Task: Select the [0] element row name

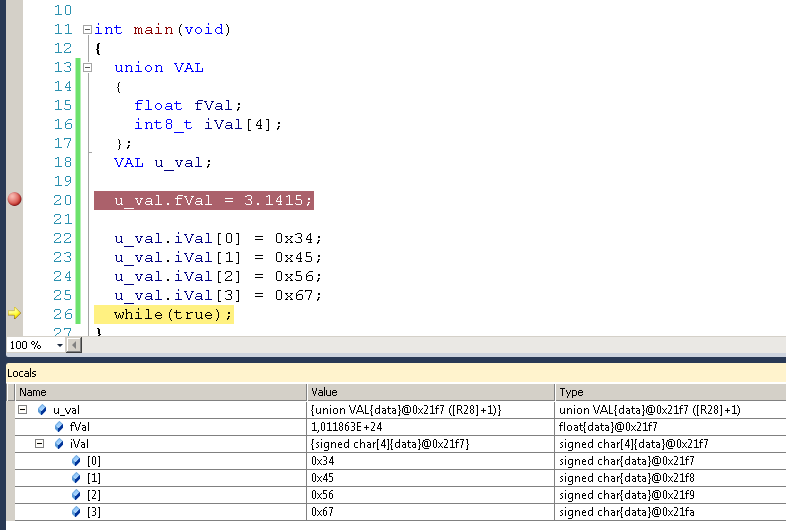Action: pos(94,461)
